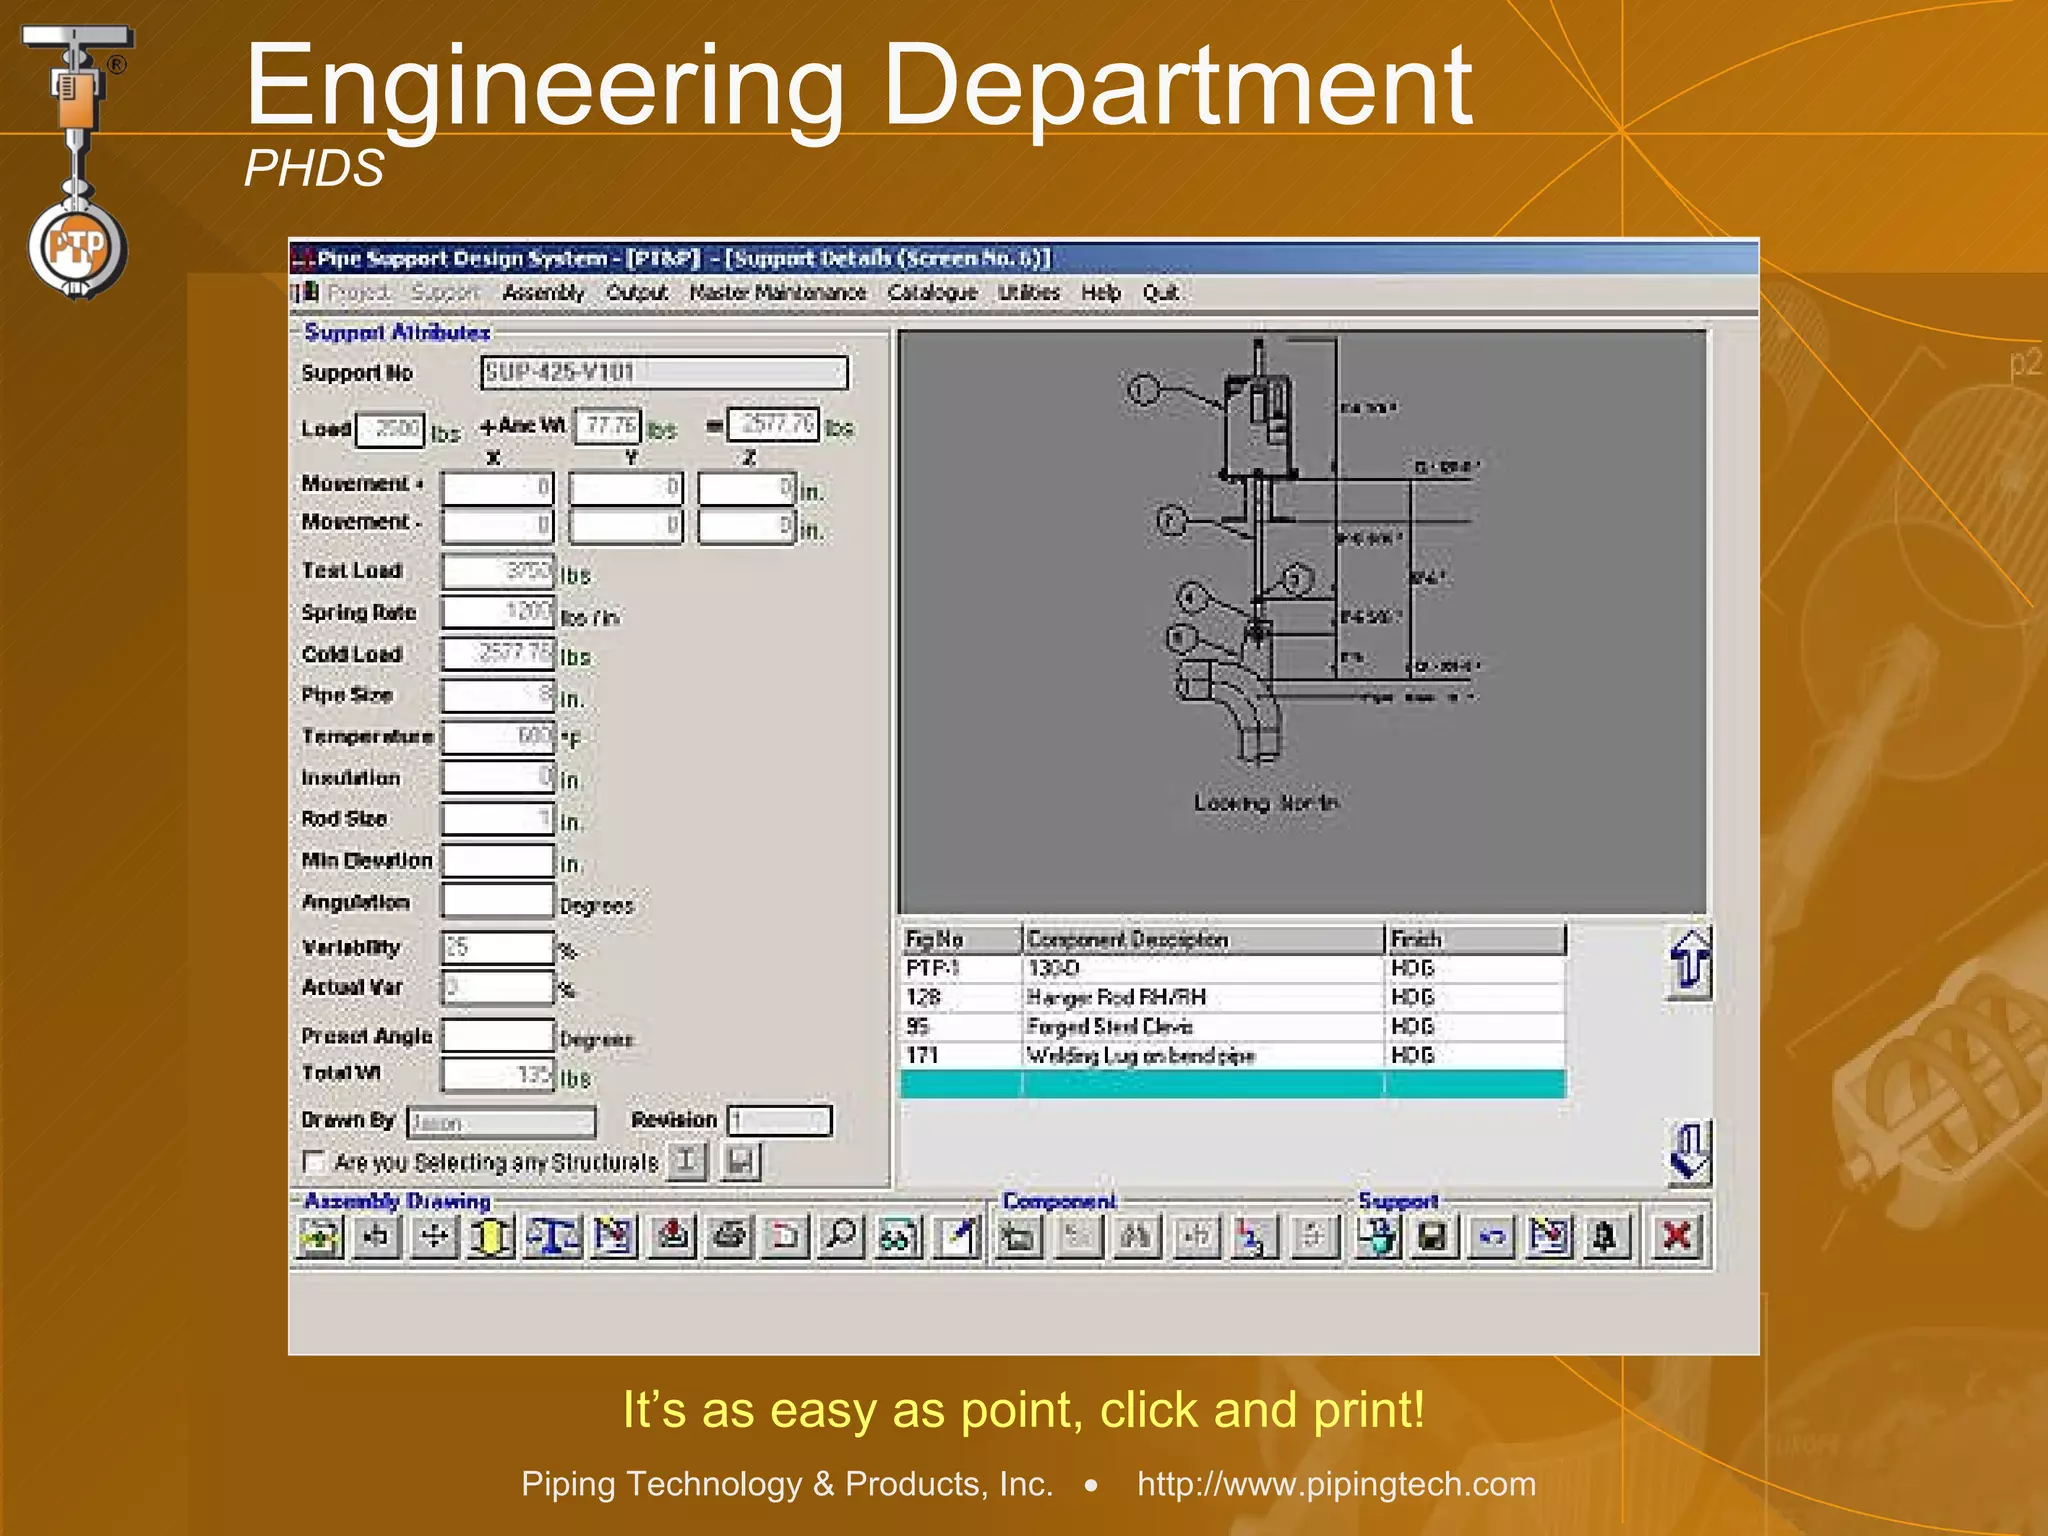Click the Variability percent field
This screenshot has height=1536, width=2048.
(x=498, y=947)
